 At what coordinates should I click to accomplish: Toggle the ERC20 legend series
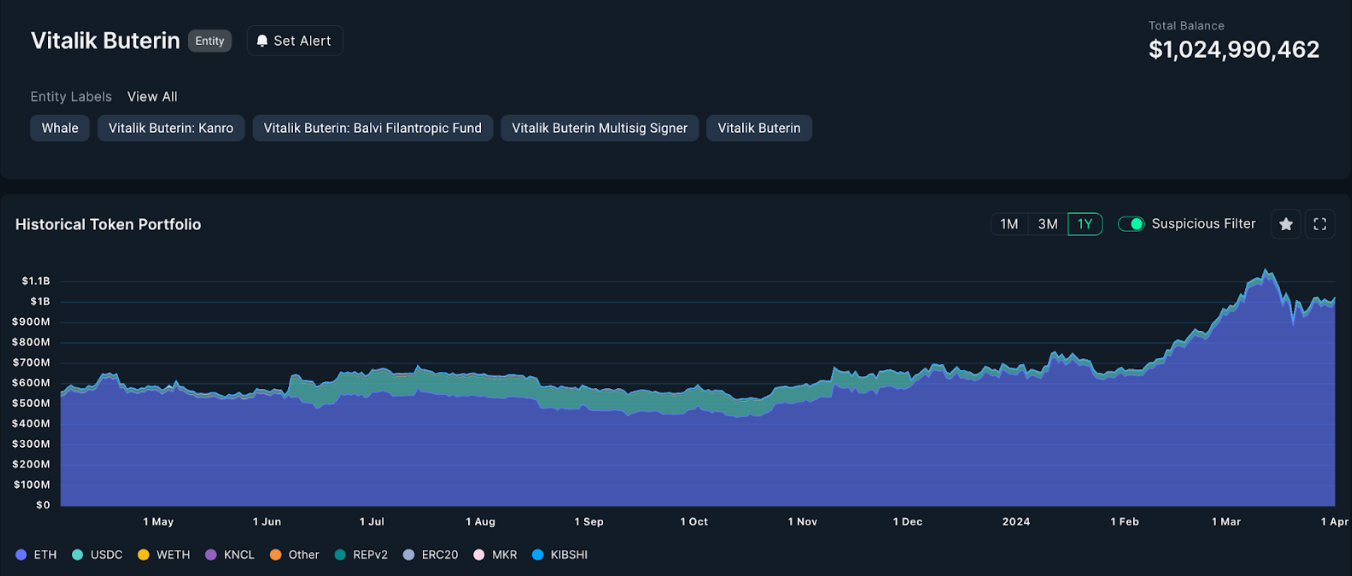pos(430,555)
